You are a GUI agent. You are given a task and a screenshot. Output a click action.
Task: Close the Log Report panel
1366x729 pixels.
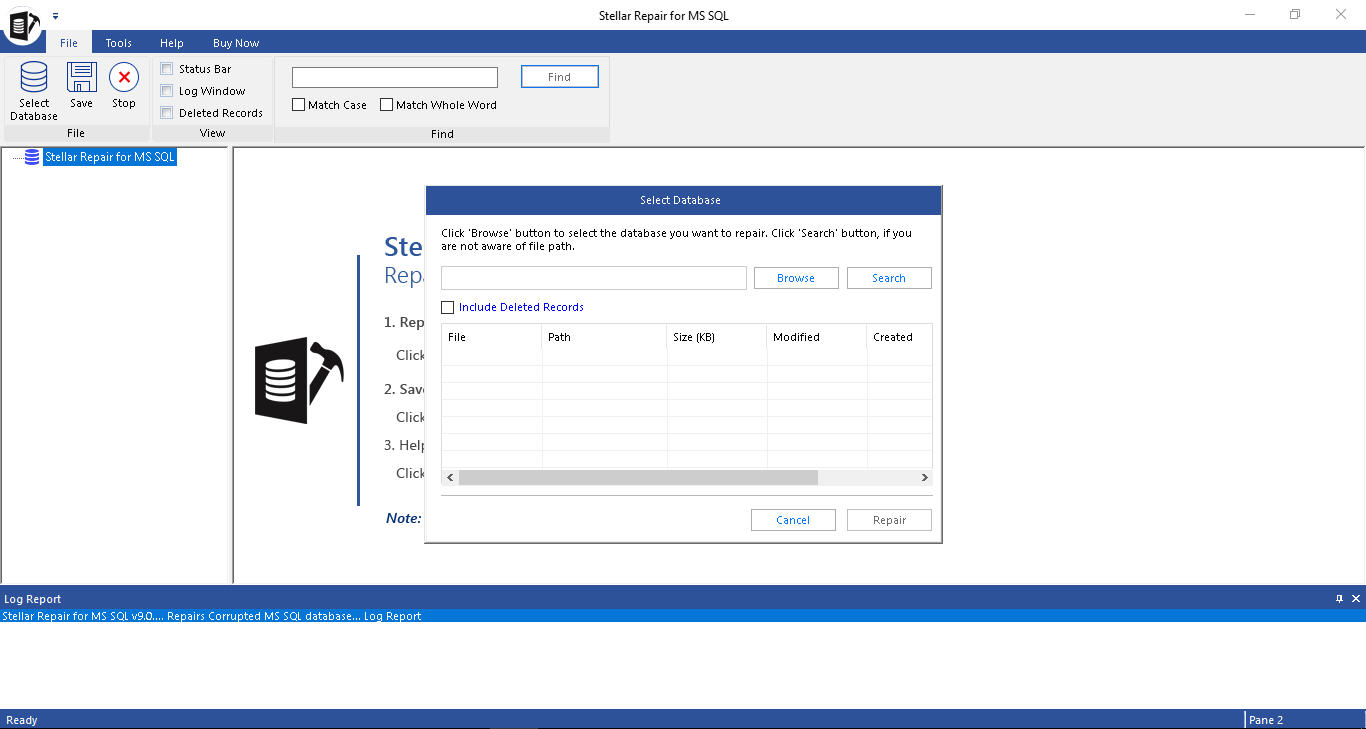click(1356, 599)
